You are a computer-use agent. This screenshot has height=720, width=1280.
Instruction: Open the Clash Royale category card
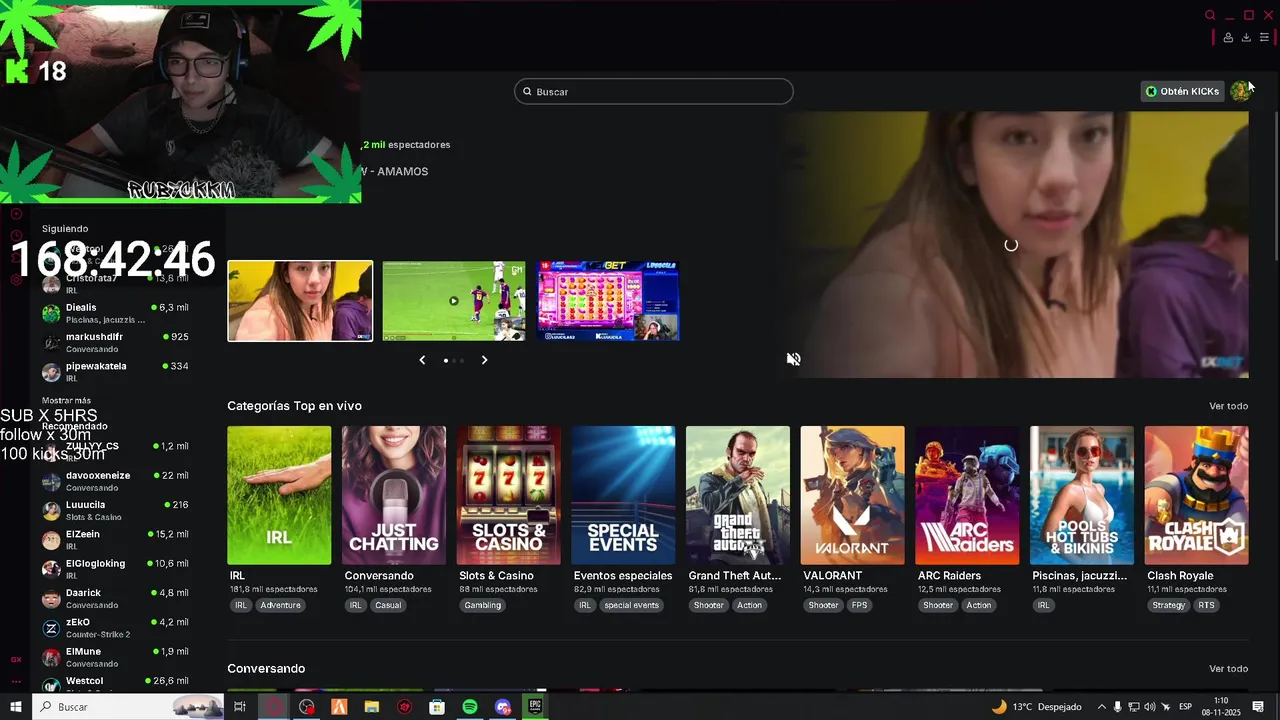tap(1197, 495)
